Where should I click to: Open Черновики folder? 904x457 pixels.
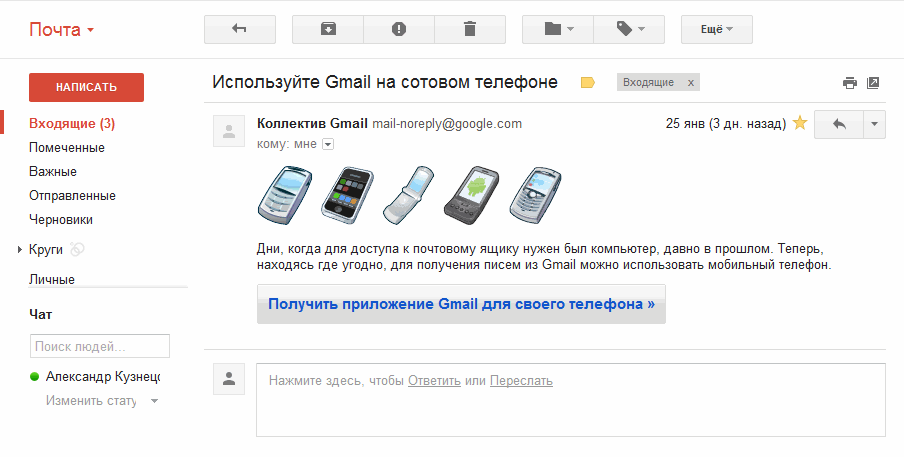coord(61,220)
